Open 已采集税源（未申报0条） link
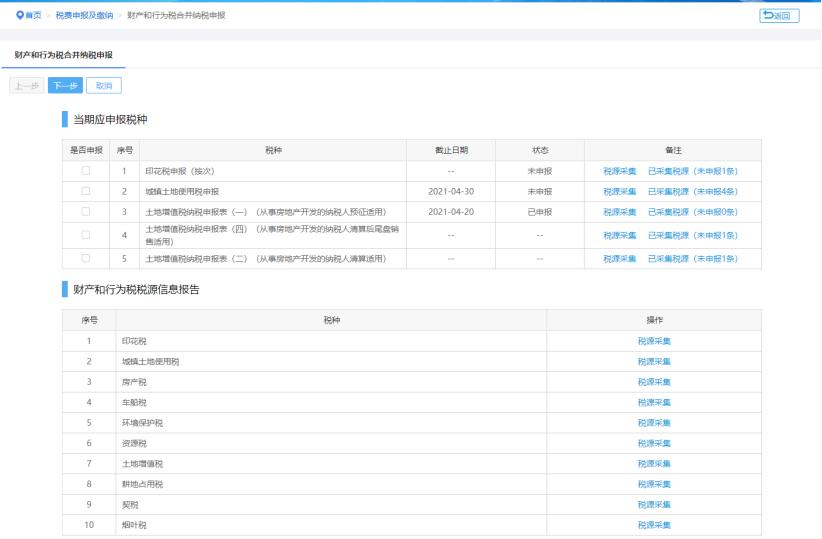 693,212
